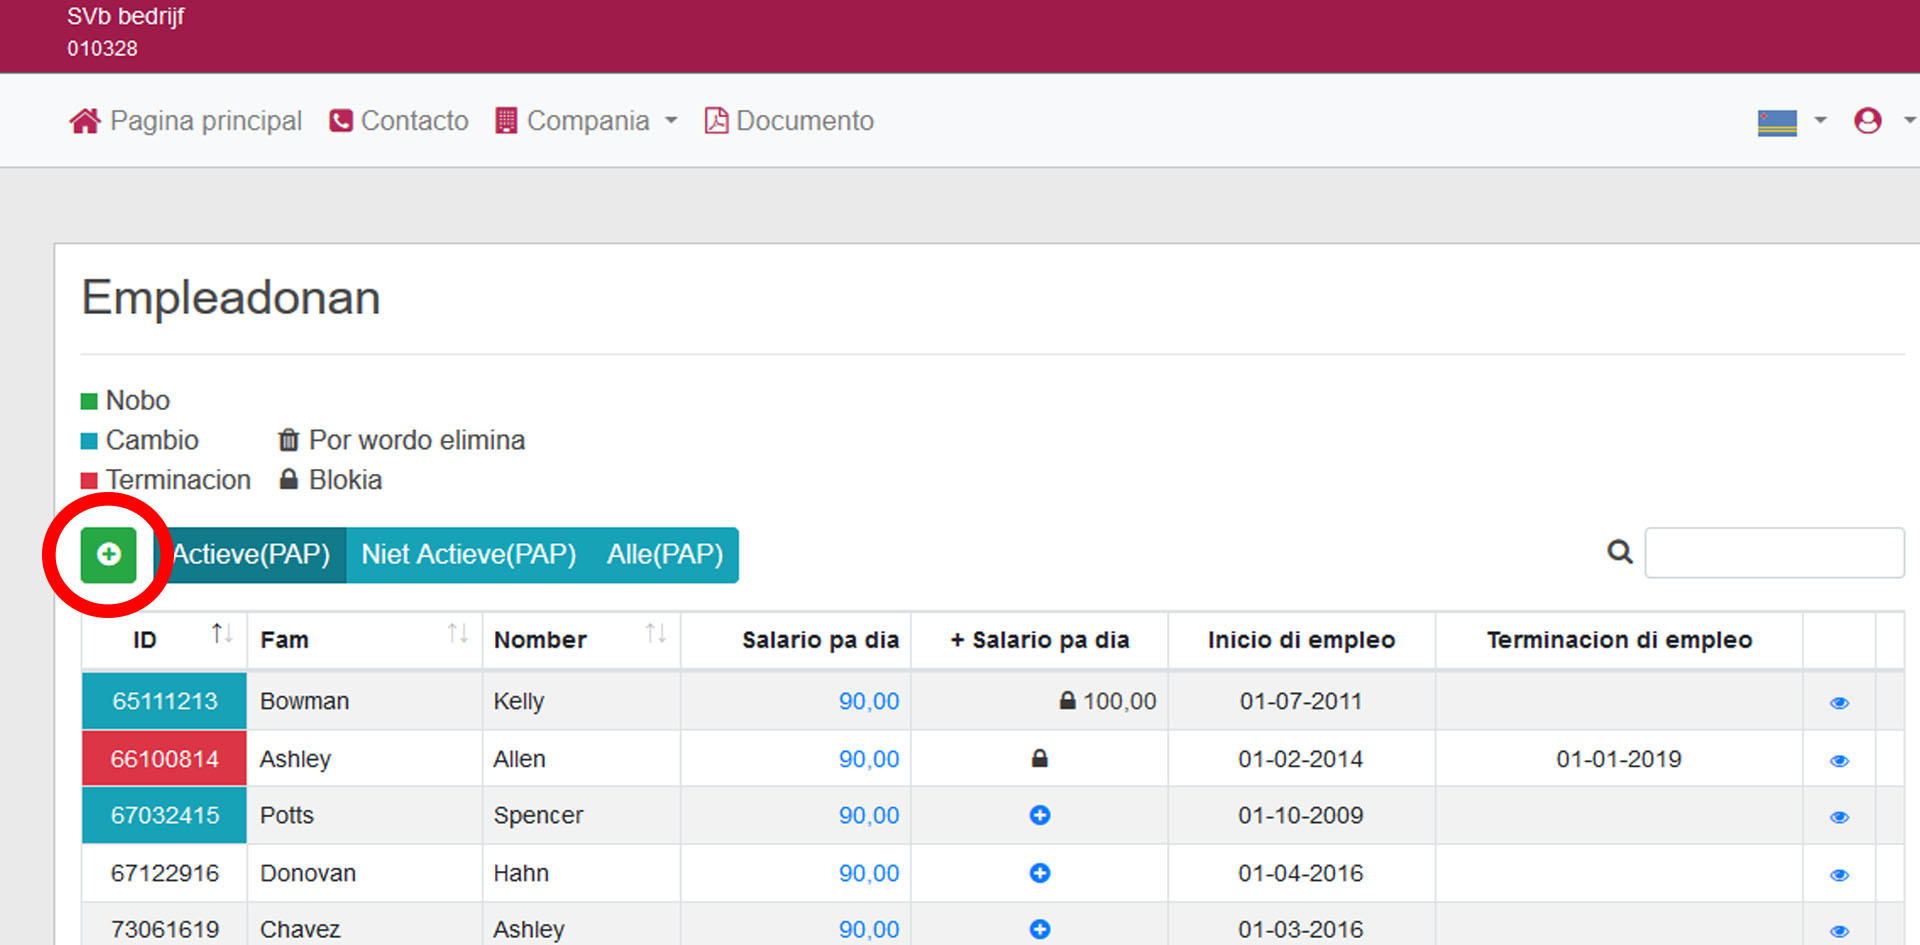Click the search magnifier icon
1920x945 pixels.
point(1619,552)
